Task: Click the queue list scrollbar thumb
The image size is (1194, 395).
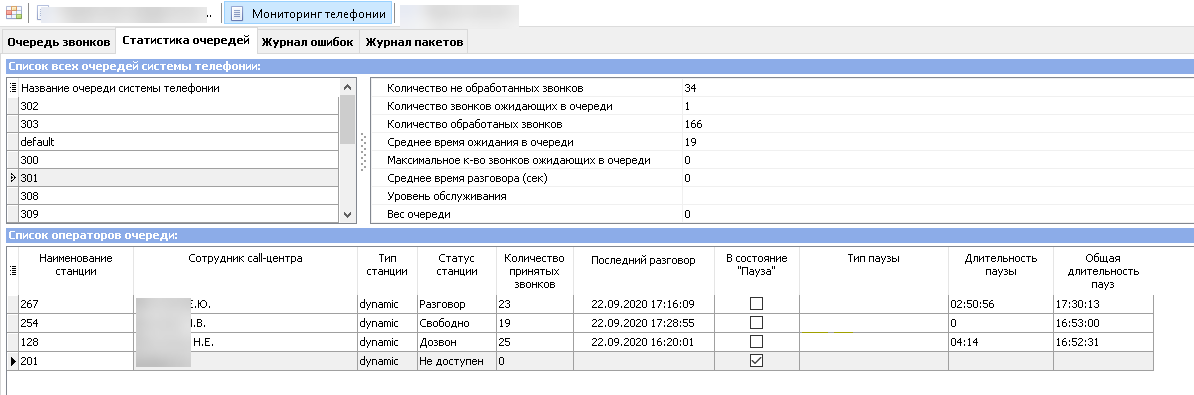Action: [x=347, y=119]
